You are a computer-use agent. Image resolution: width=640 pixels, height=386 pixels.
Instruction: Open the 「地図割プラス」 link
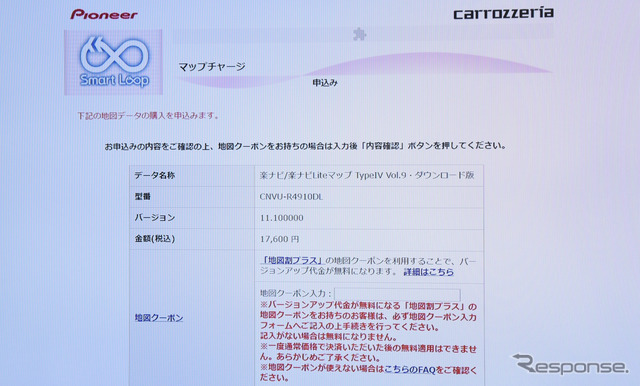pos(292,260)
